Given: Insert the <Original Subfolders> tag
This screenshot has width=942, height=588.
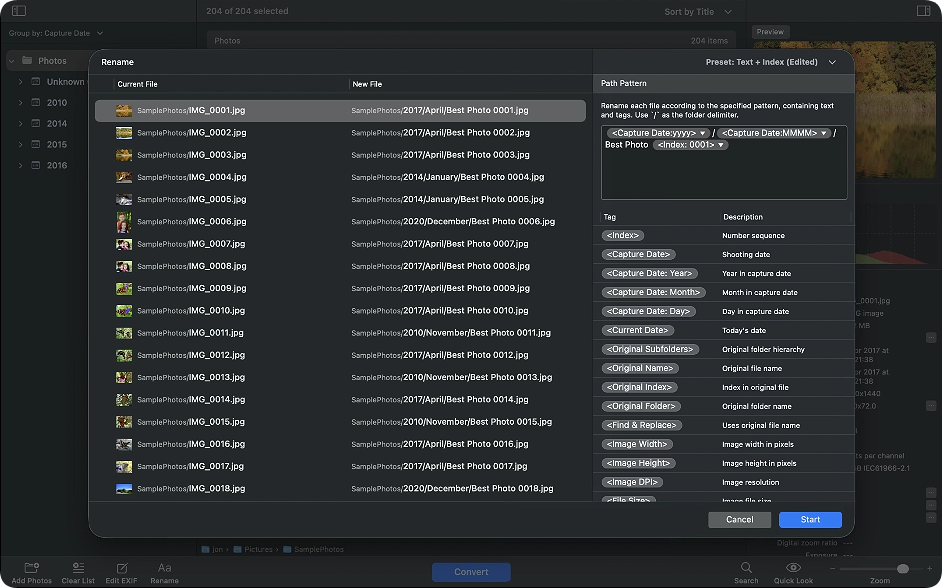Looking at the screenshot, I should click(650, 350).
